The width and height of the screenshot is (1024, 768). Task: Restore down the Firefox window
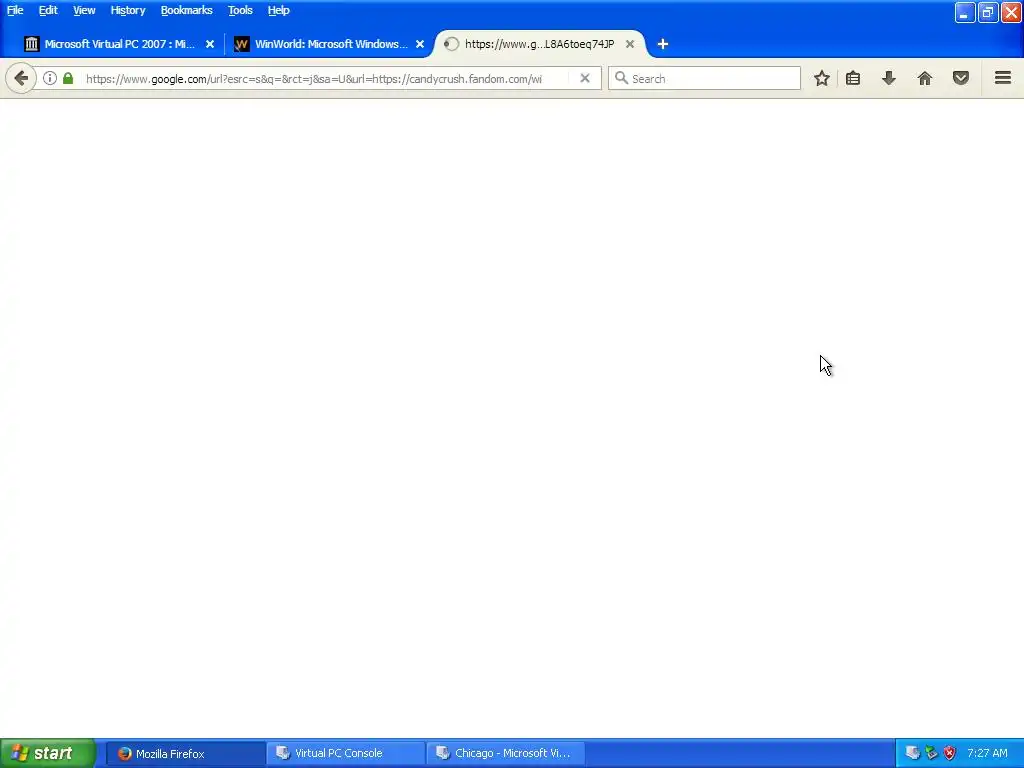coord(987,12)
